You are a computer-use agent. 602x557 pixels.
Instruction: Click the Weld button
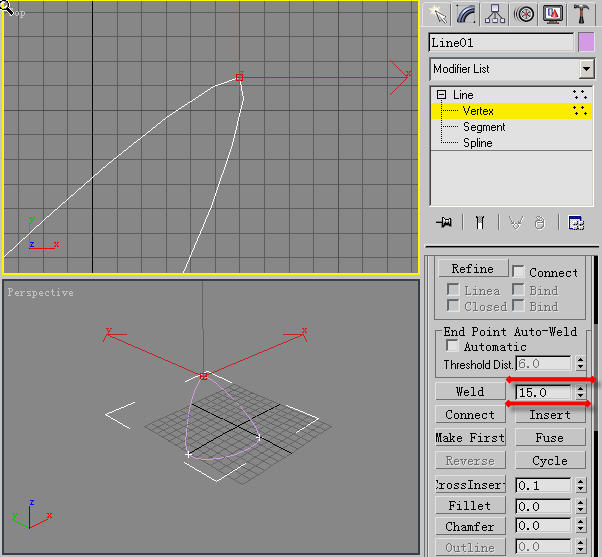point(470,392)
